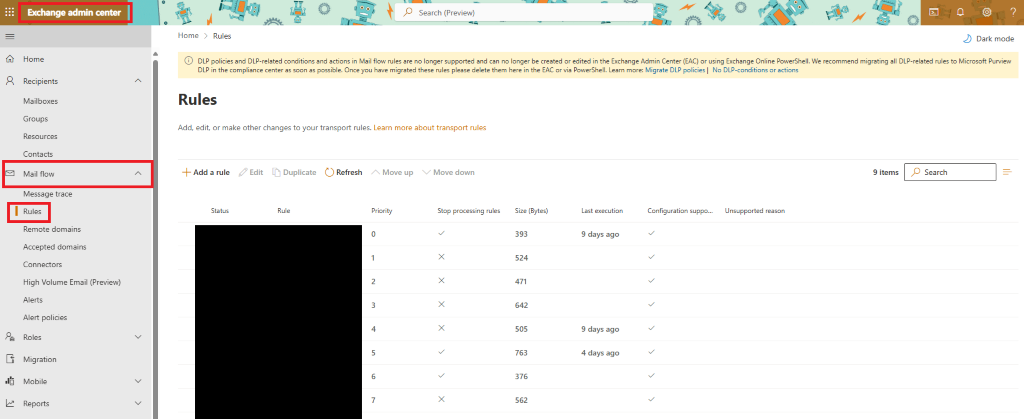Click the magnifier in rules search box
Image resolution: width=1024 pixels, height=419 pixels.
click(x=916, y=172)
